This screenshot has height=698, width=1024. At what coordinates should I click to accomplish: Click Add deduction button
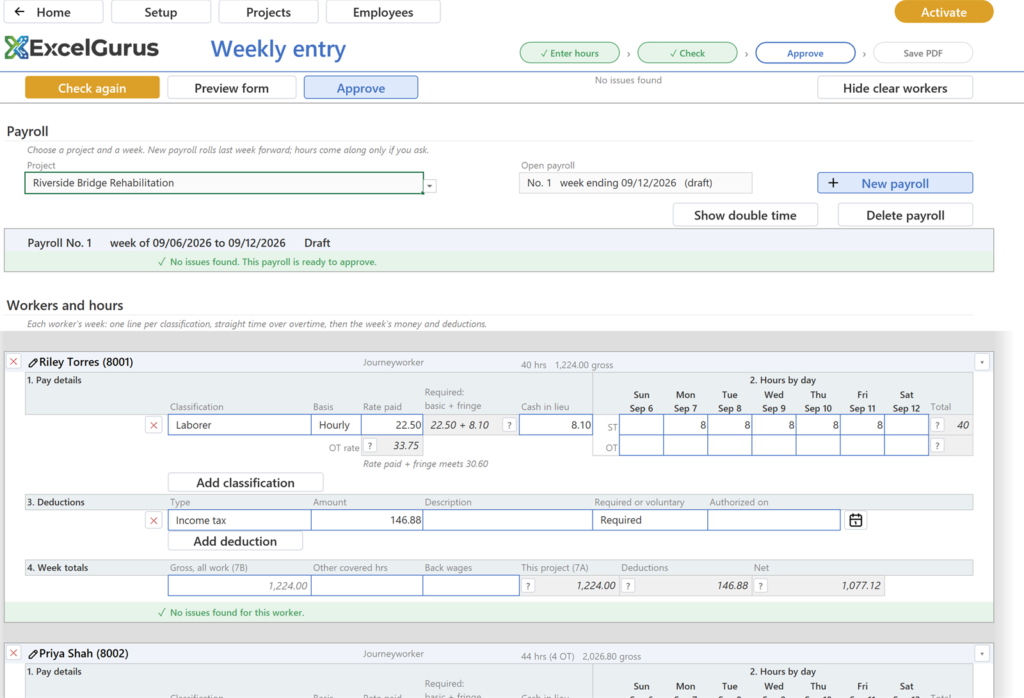point(235,541)
